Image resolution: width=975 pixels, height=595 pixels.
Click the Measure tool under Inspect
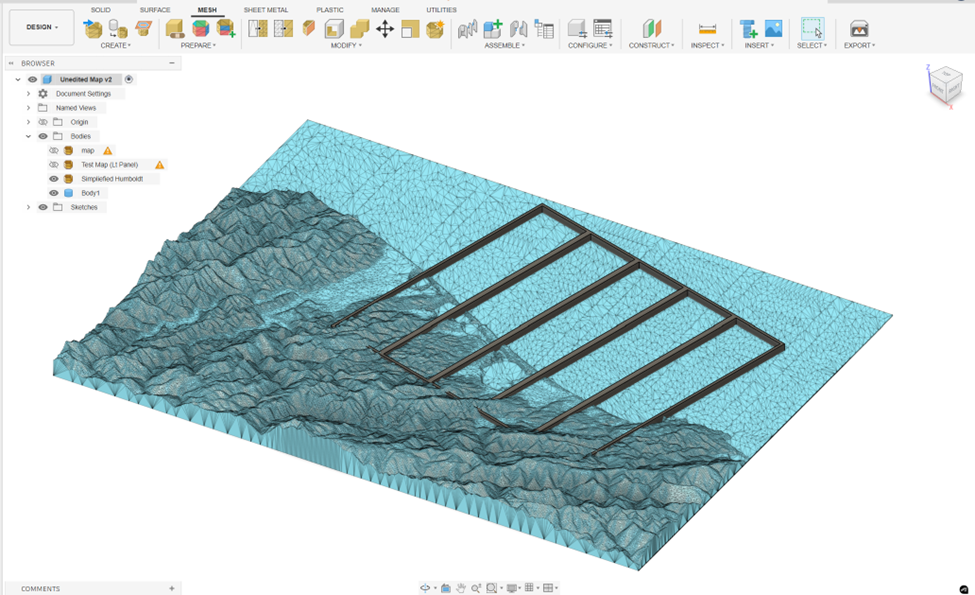coord(707,29)
